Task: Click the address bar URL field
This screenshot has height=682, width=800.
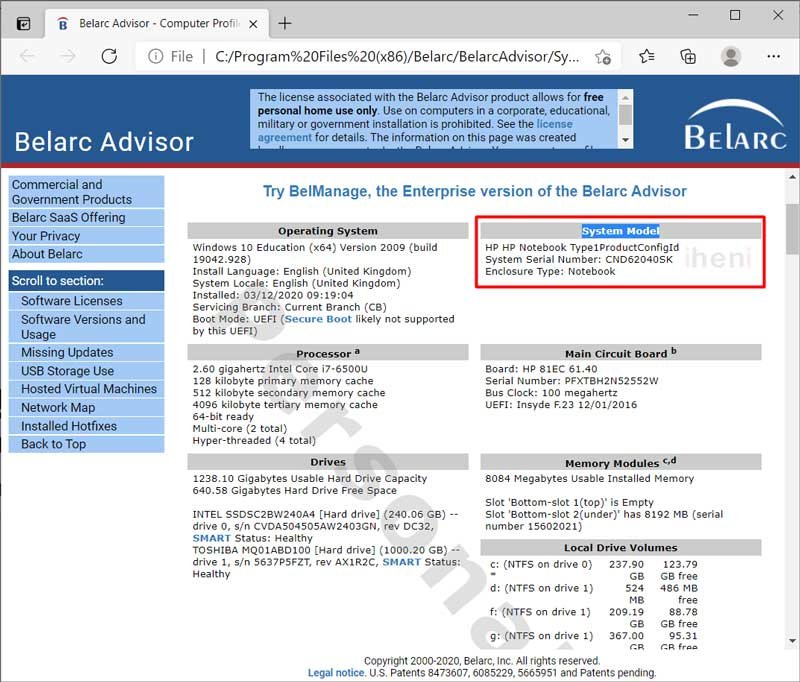Action: [397, 56]
